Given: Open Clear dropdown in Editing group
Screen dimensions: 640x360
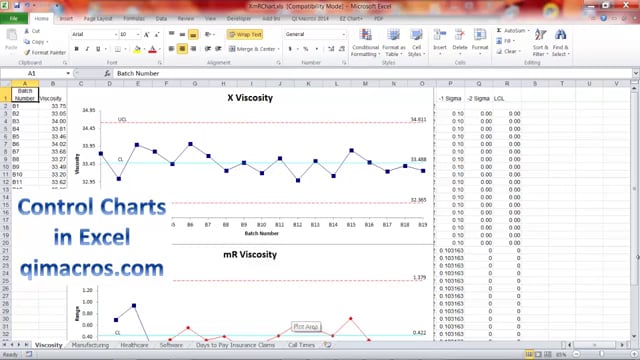Looking at the screenshot, I should pos(520,51).
